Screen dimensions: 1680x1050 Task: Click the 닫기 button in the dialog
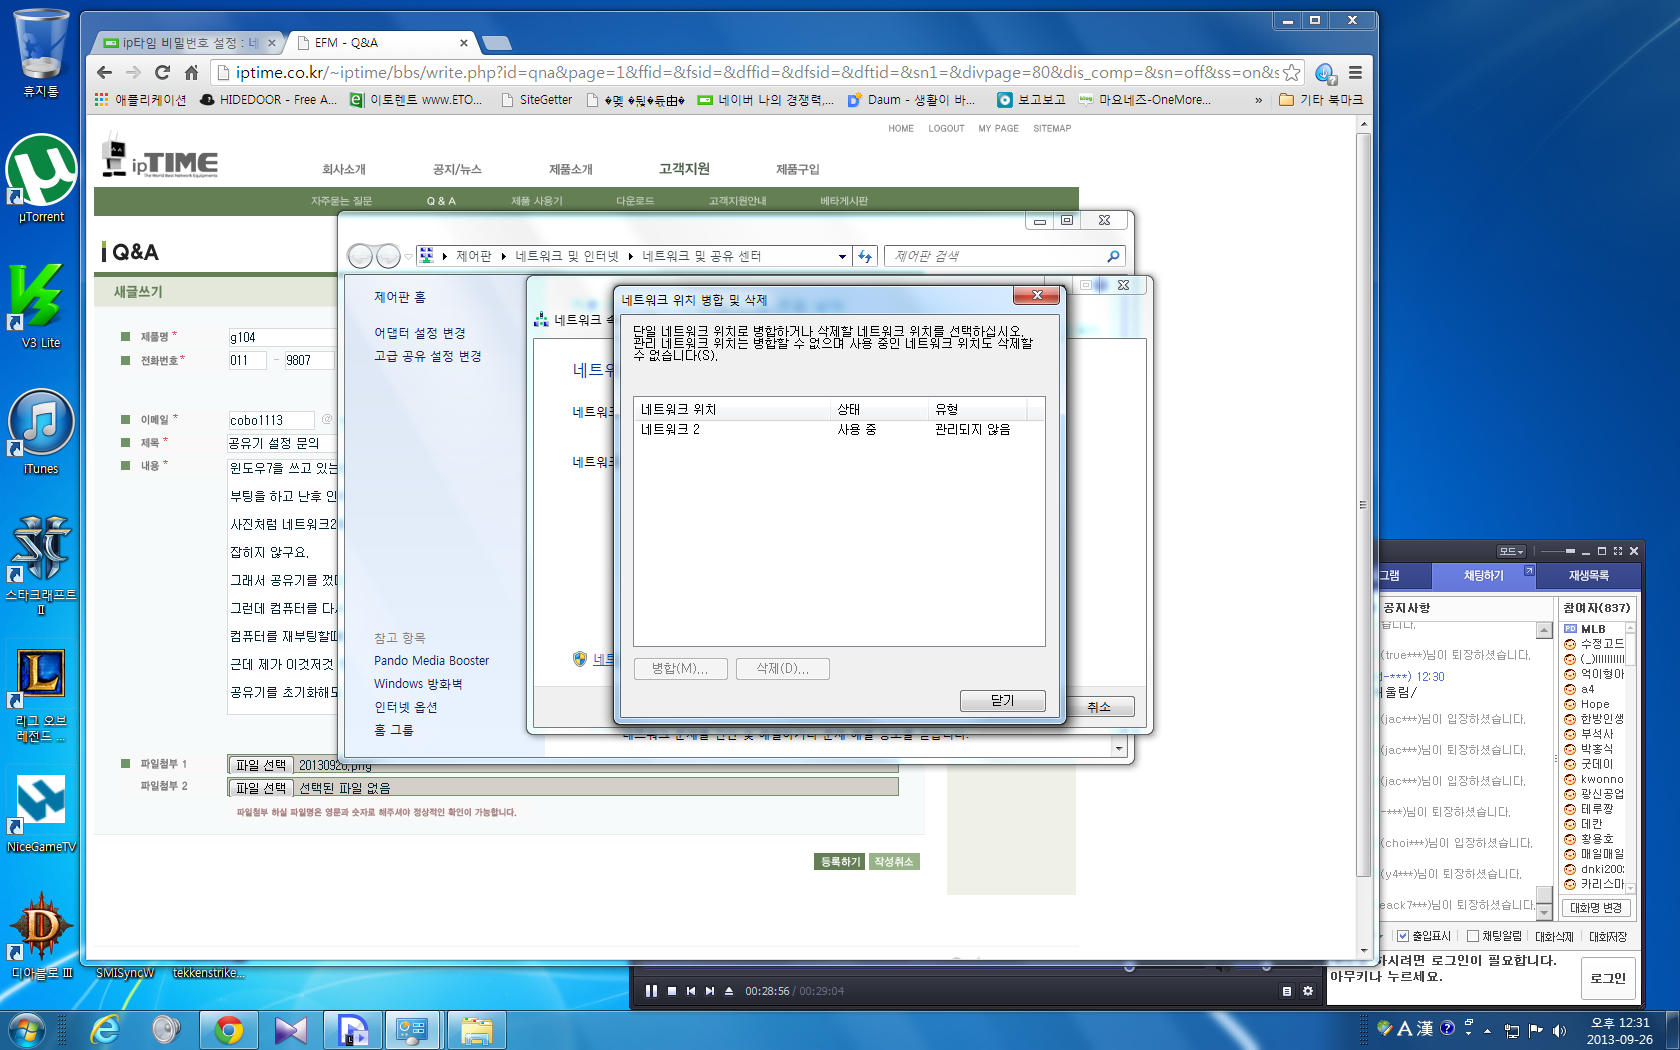pyautogui.click(x=1002, y=700)
